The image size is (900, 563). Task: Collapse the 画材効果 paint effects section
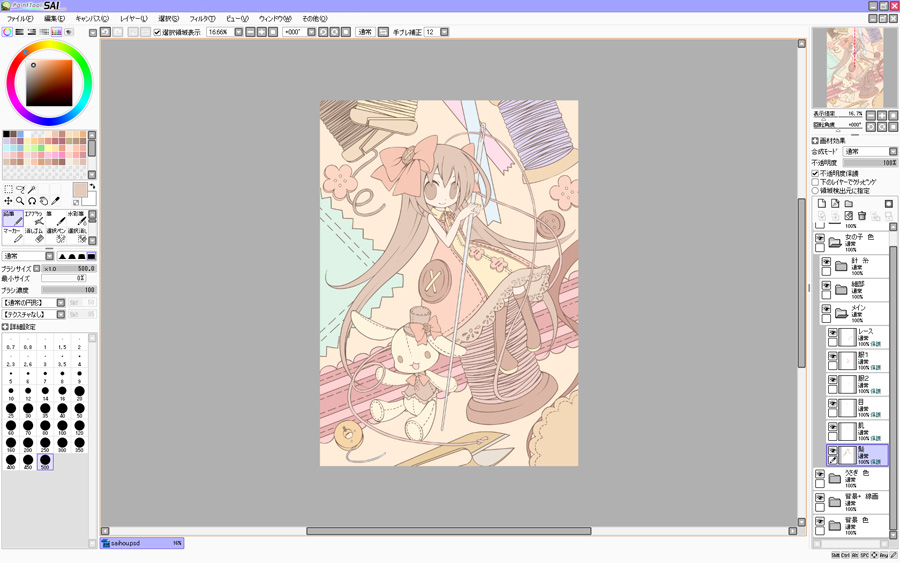pyautogui.click(x=815, y=141)
